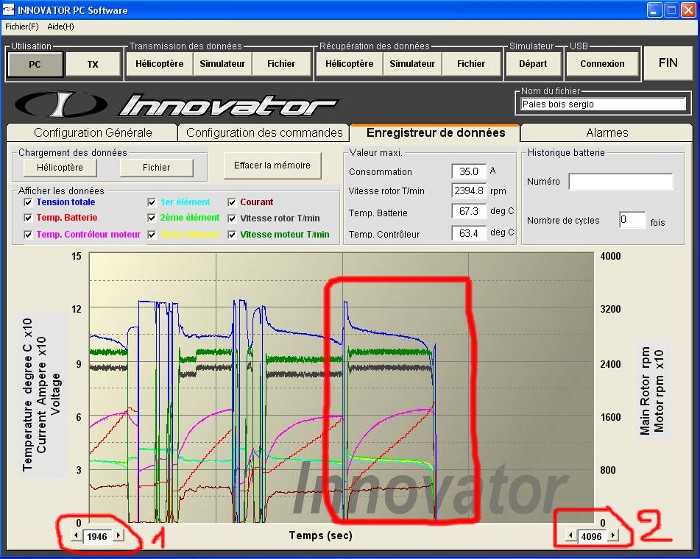The image size is (700, 559).
Task: Decrease start time with left arrow by 1946
Action: click(x=76, y=535)
